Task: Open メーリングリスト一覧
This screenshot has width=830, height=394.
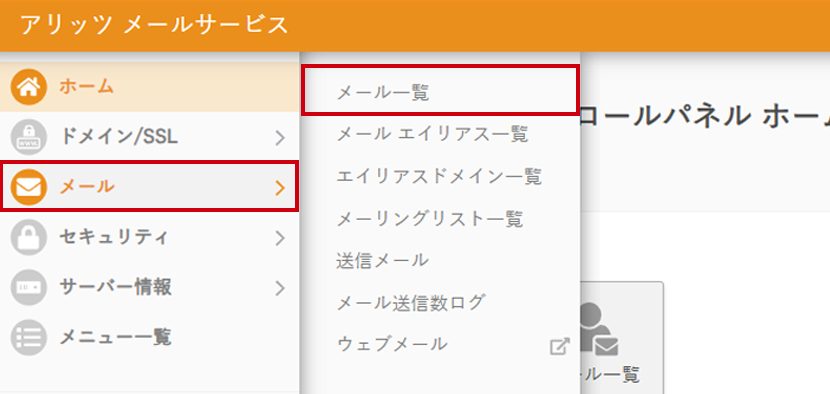Action: click(430, 218)
